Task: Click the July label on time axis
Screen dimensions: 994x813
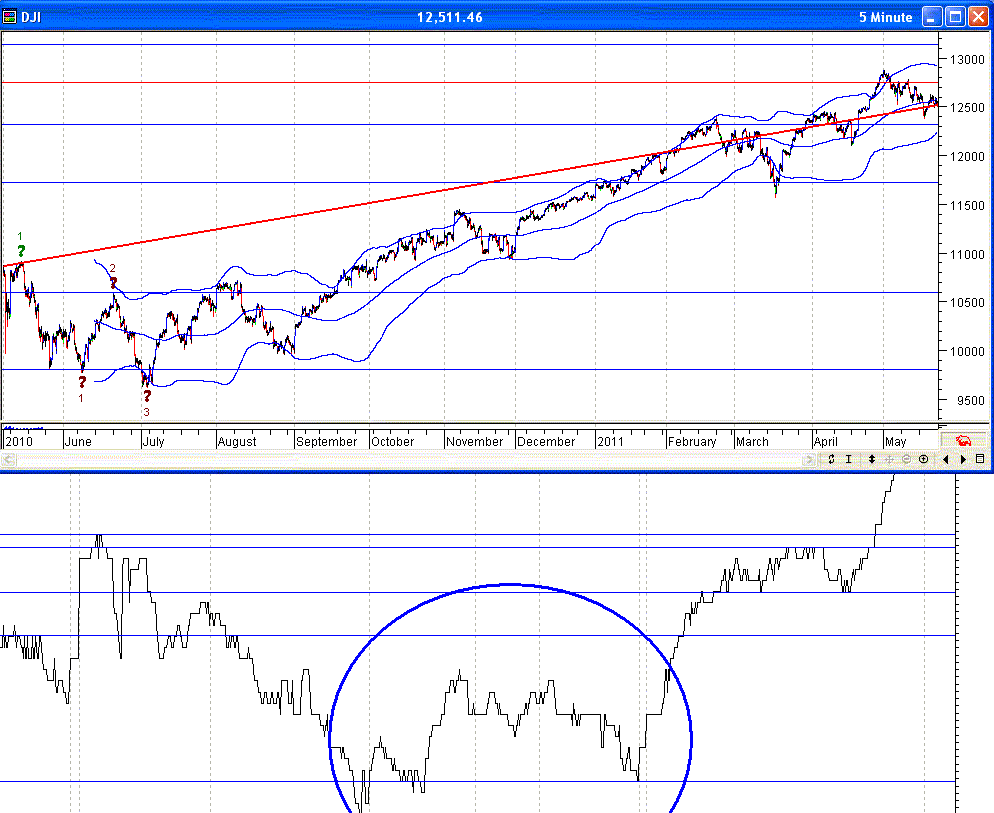Action: click(153, 441)
